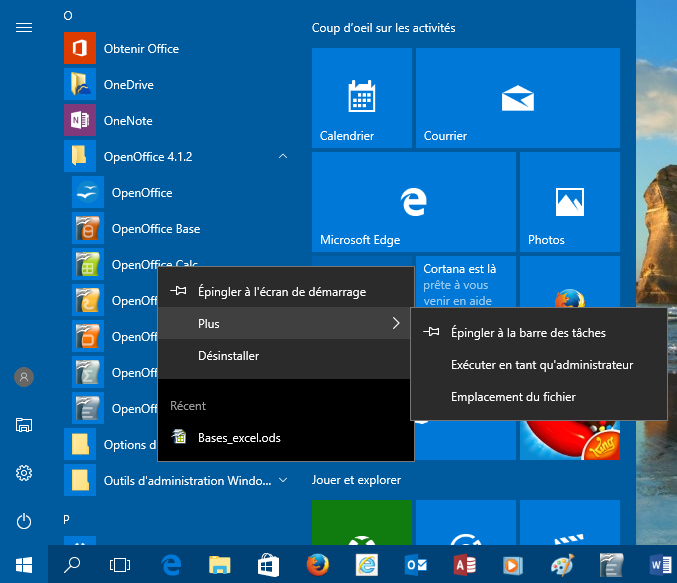Viewport: 677px width, 583px height.
Task: Open the Store from the taskbar
Action: 268,565
